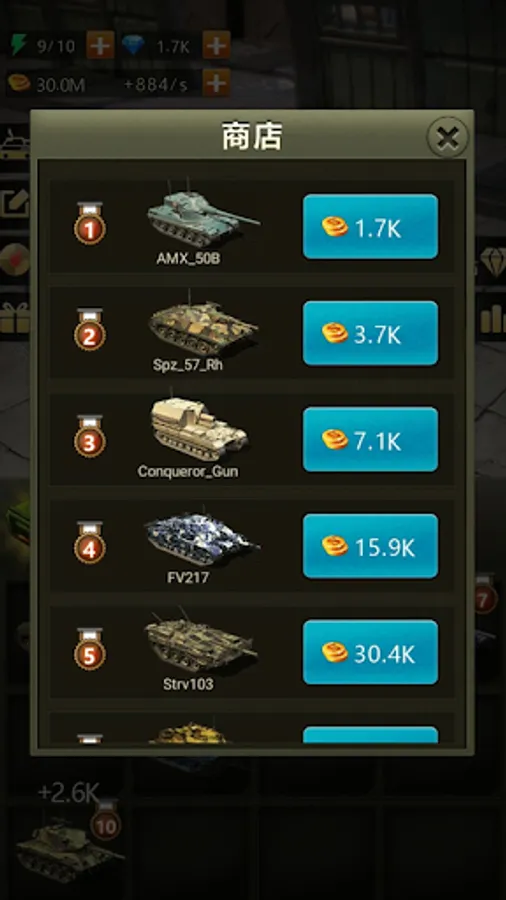The image size is (506, 900).
Task: Close the shop dialog with the X
Action: pyautogui.click(x=447, y=137)
